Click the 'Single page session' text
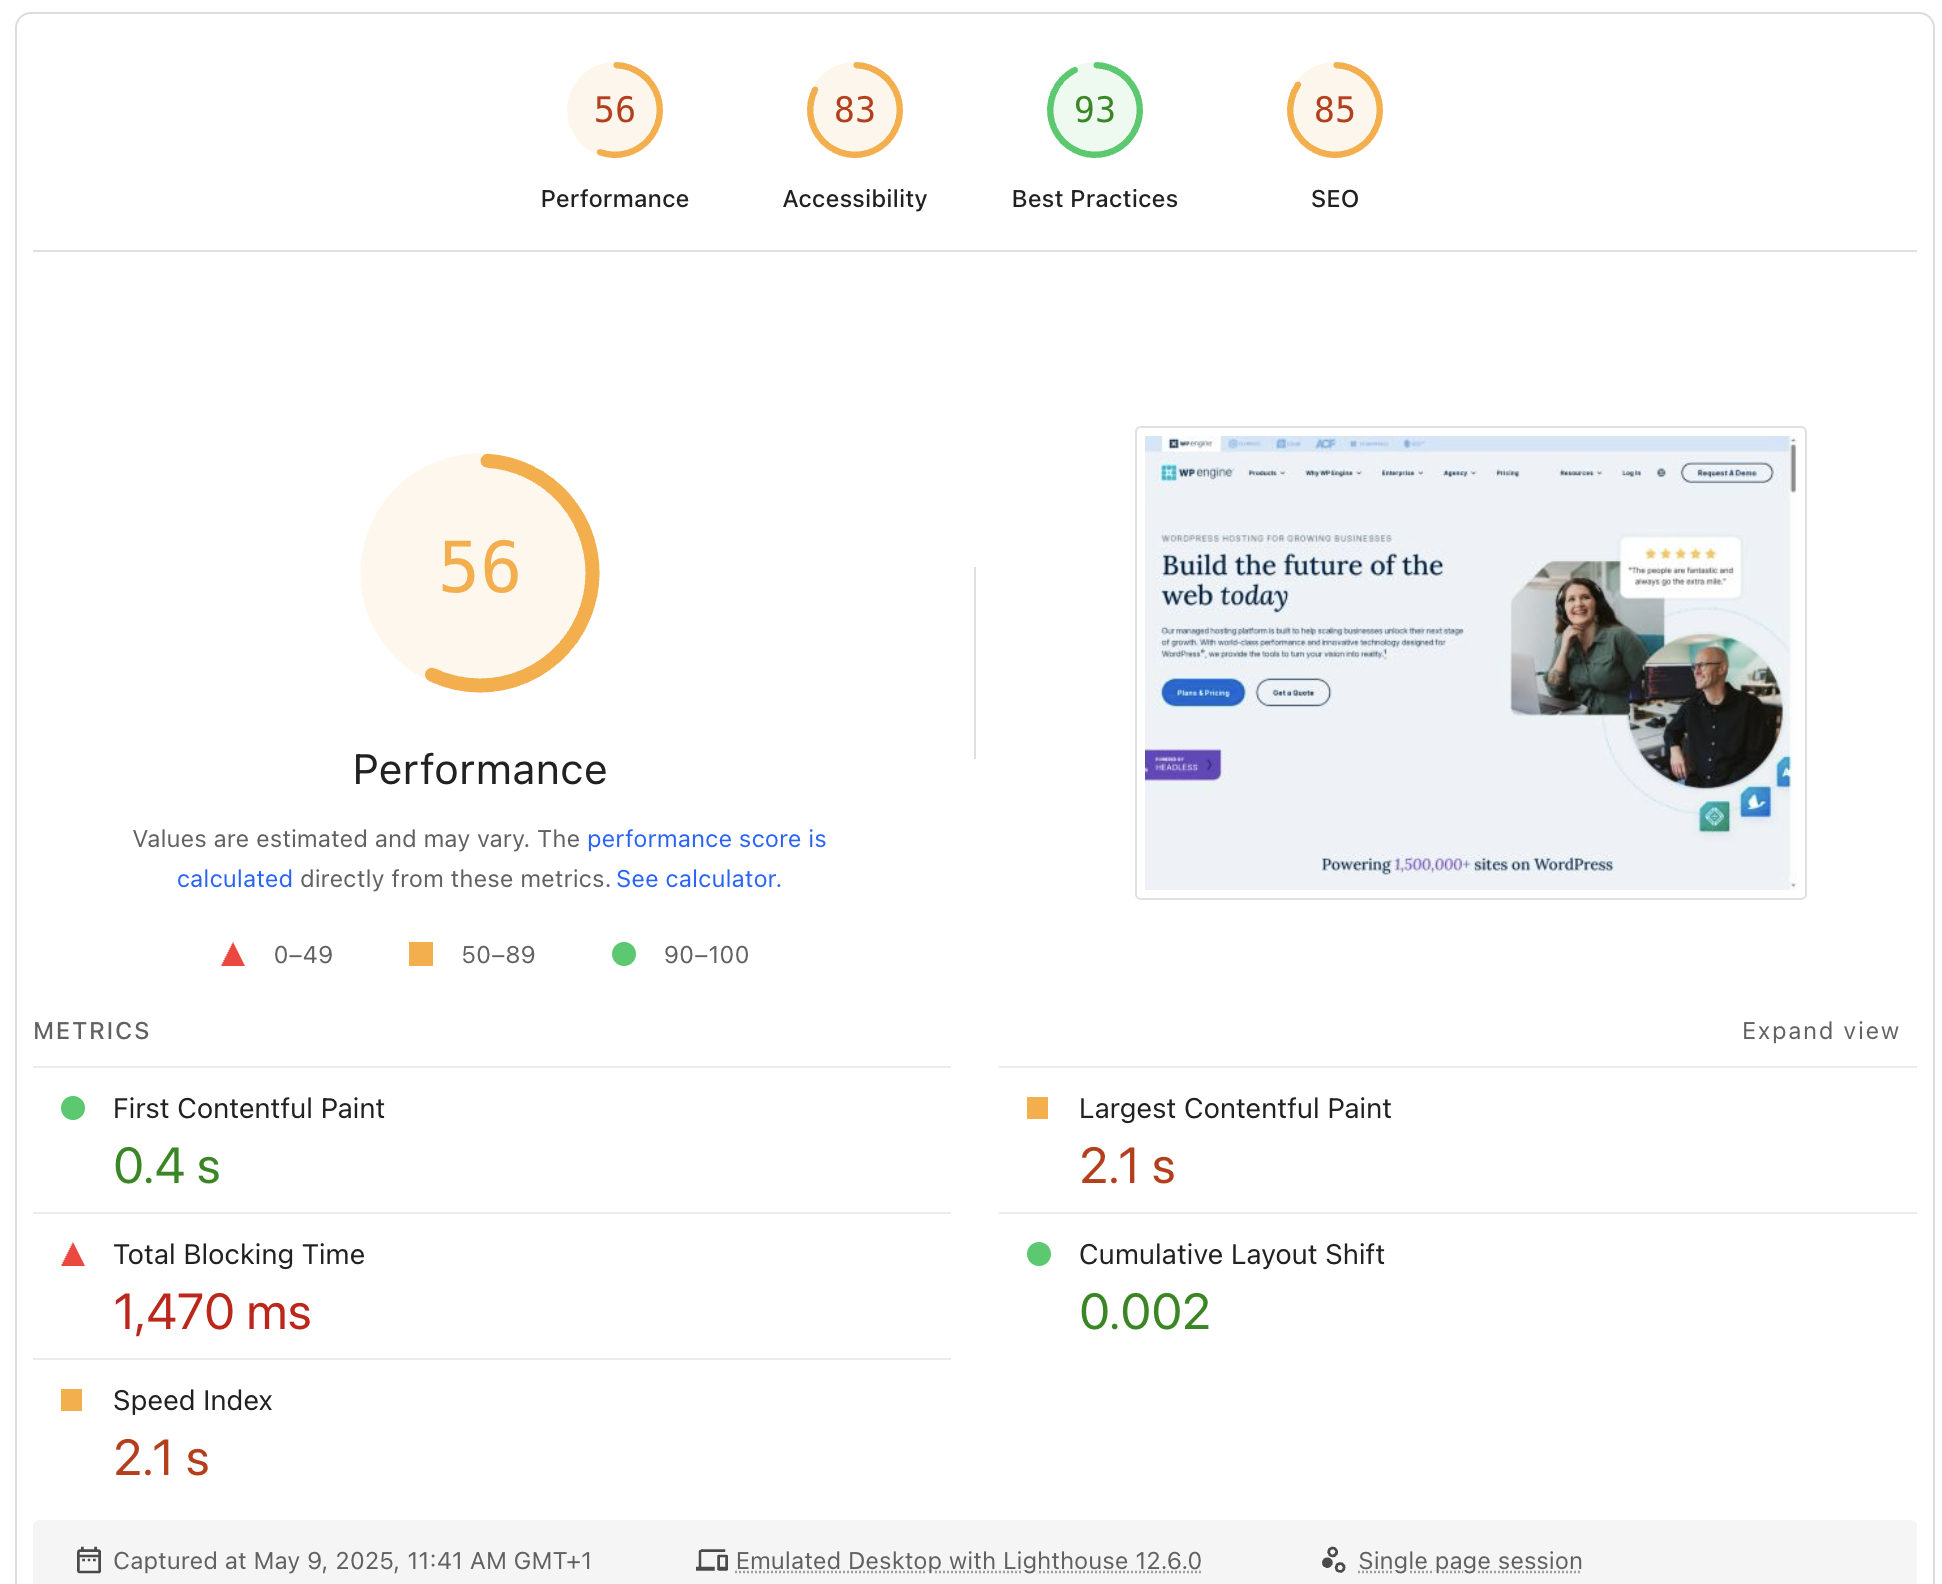1942x1584 pixels. (x=1470, y=1561)
